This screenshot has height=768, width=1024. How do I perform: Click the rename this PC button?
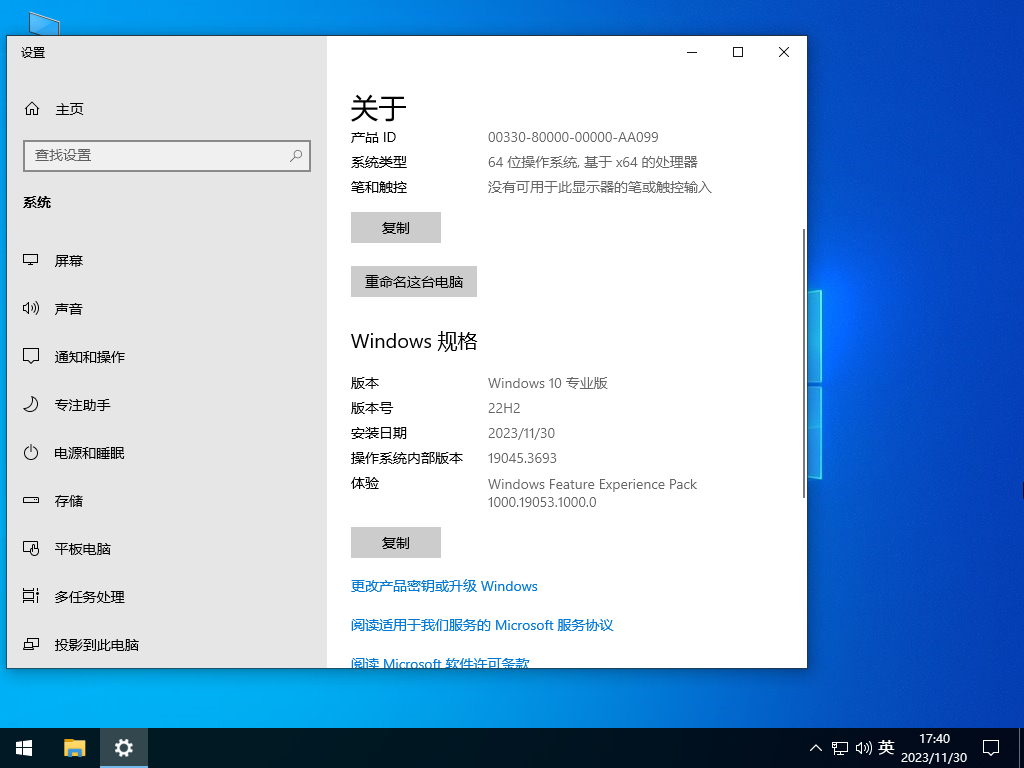click(x=413, y=281)
